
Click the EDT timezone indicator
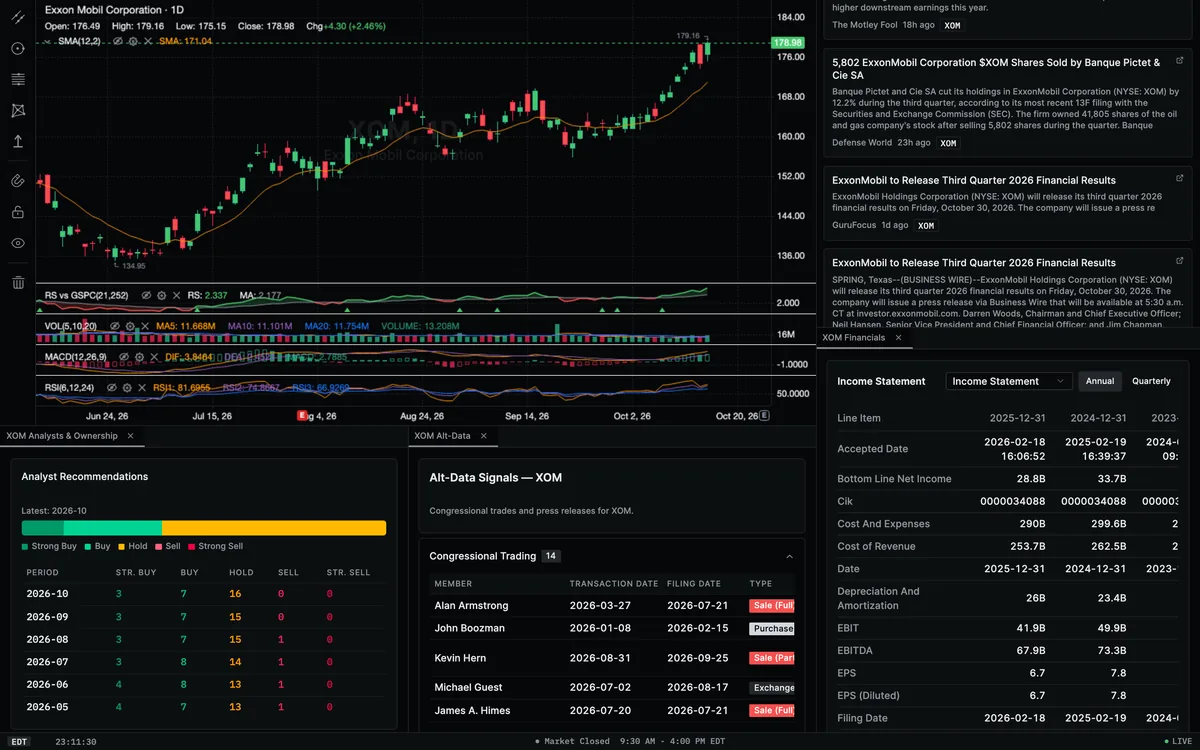click(20, 742)
